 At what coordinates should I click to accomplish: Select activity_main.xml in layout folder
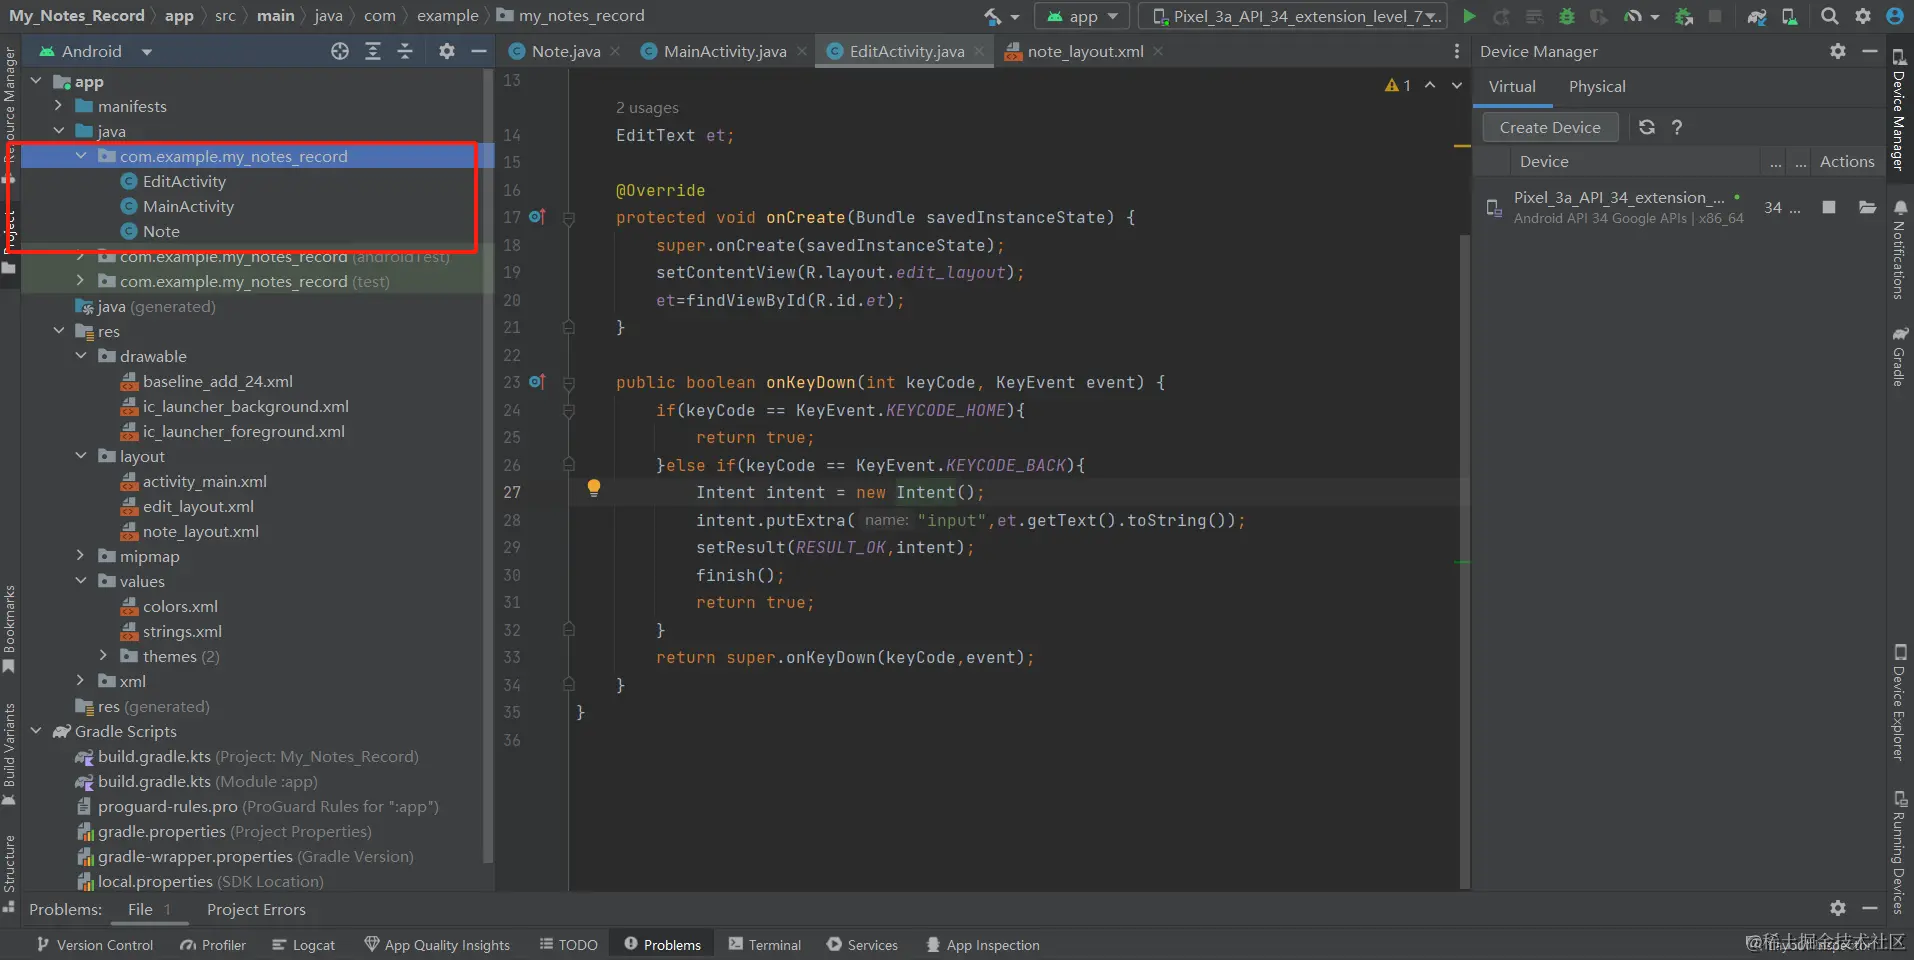[204, 481]
